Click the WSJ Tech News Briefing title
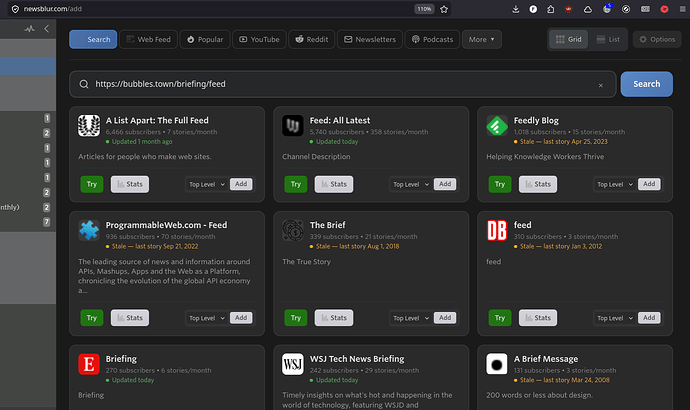Image resolution: width=690 pixels, height=410 pixels. (x=357, y=359)
